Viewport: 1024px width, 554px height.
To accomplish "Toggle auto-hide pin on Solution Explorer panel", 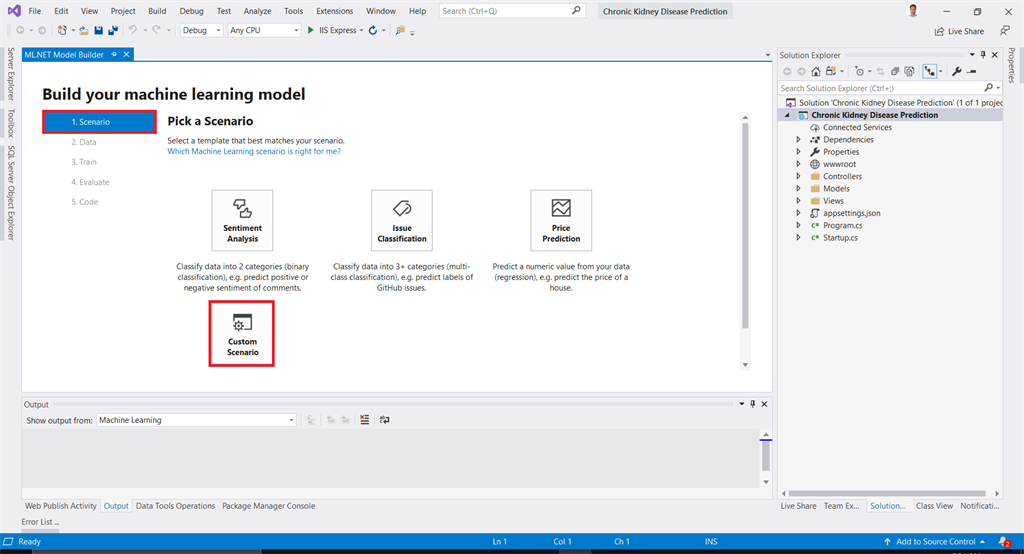I will pyautogui.click(x=983, y=55).
